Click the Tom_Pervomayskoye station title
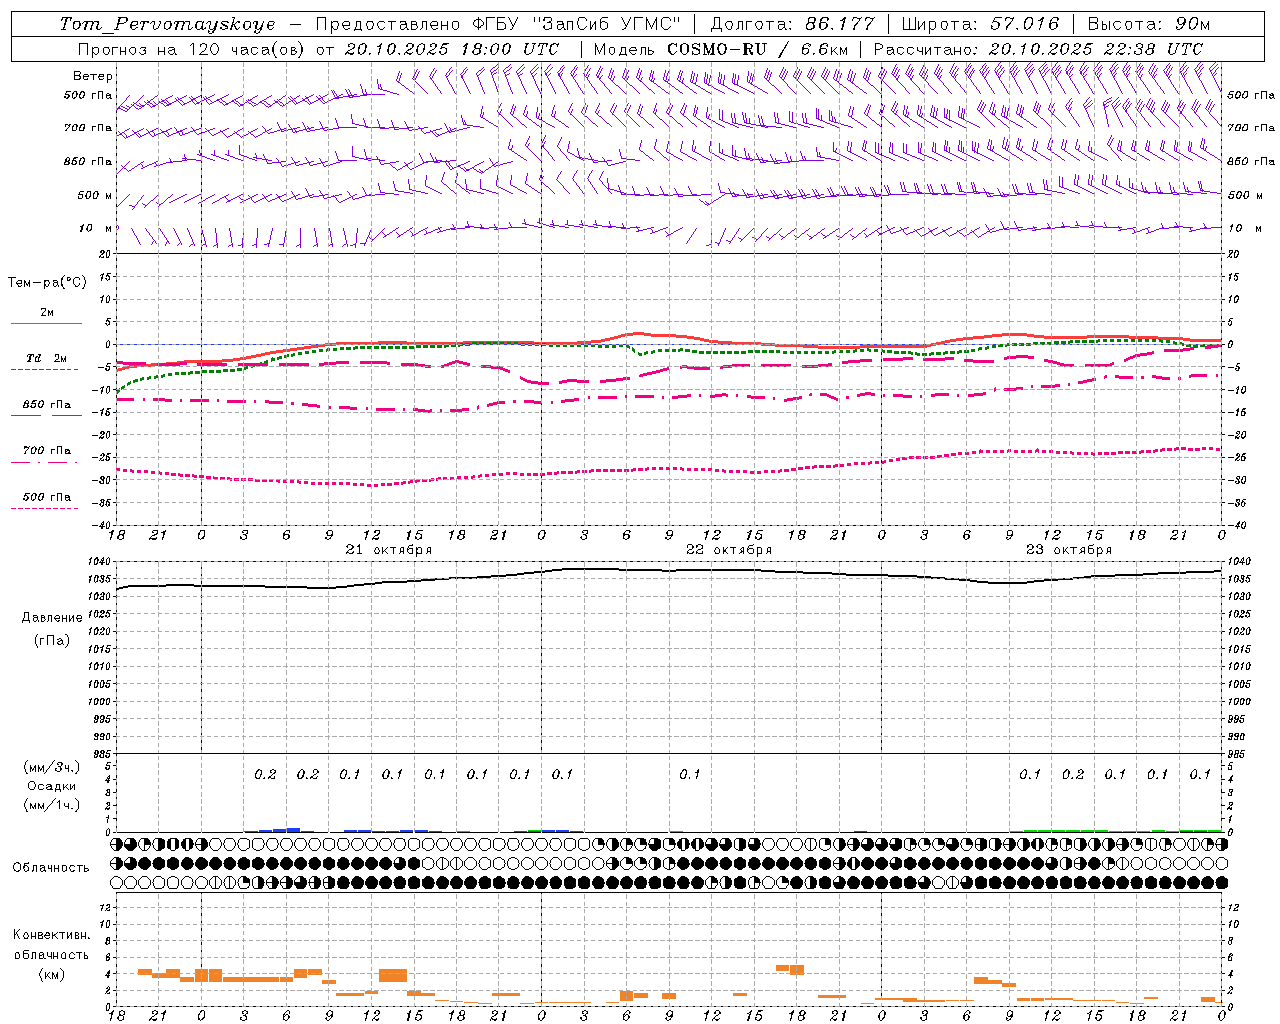1280x1024 pixels. tap(167, 24)
